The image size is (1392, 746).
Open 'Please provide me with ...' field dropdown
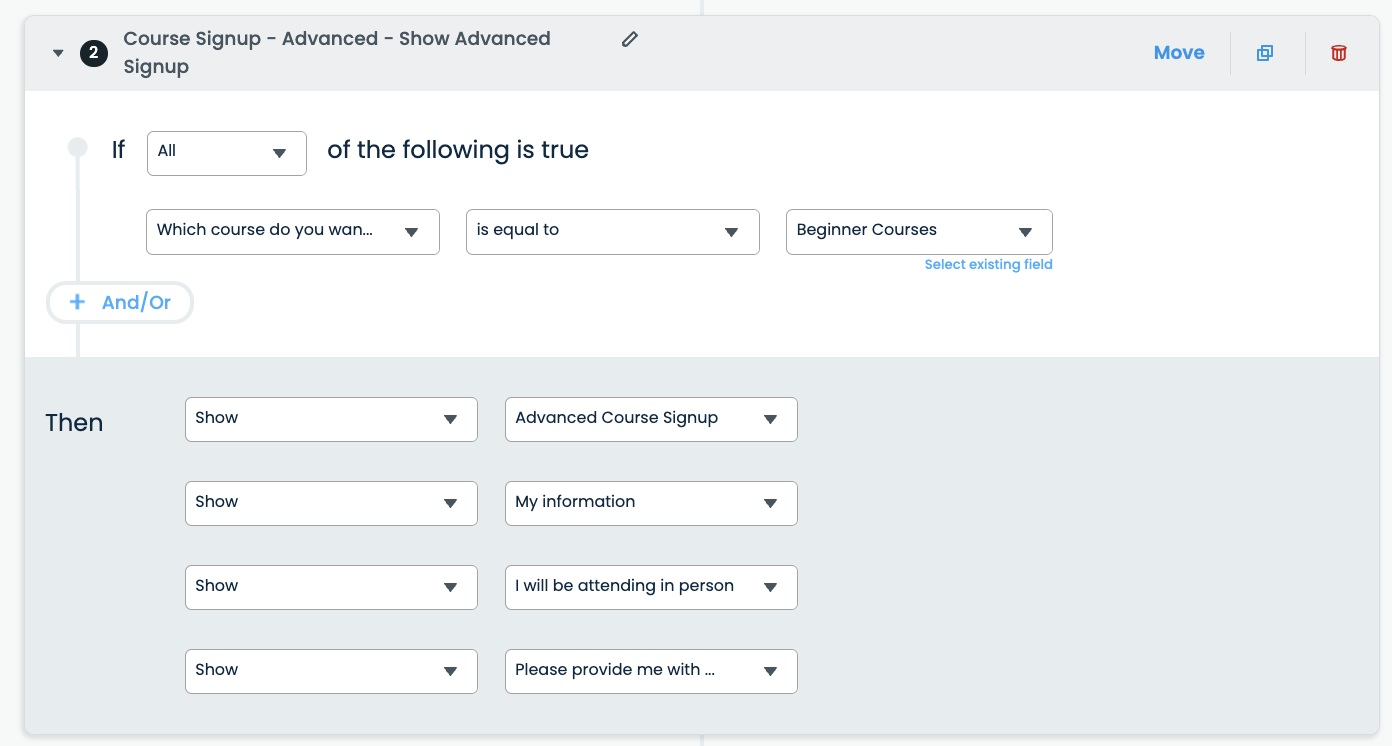651,671
